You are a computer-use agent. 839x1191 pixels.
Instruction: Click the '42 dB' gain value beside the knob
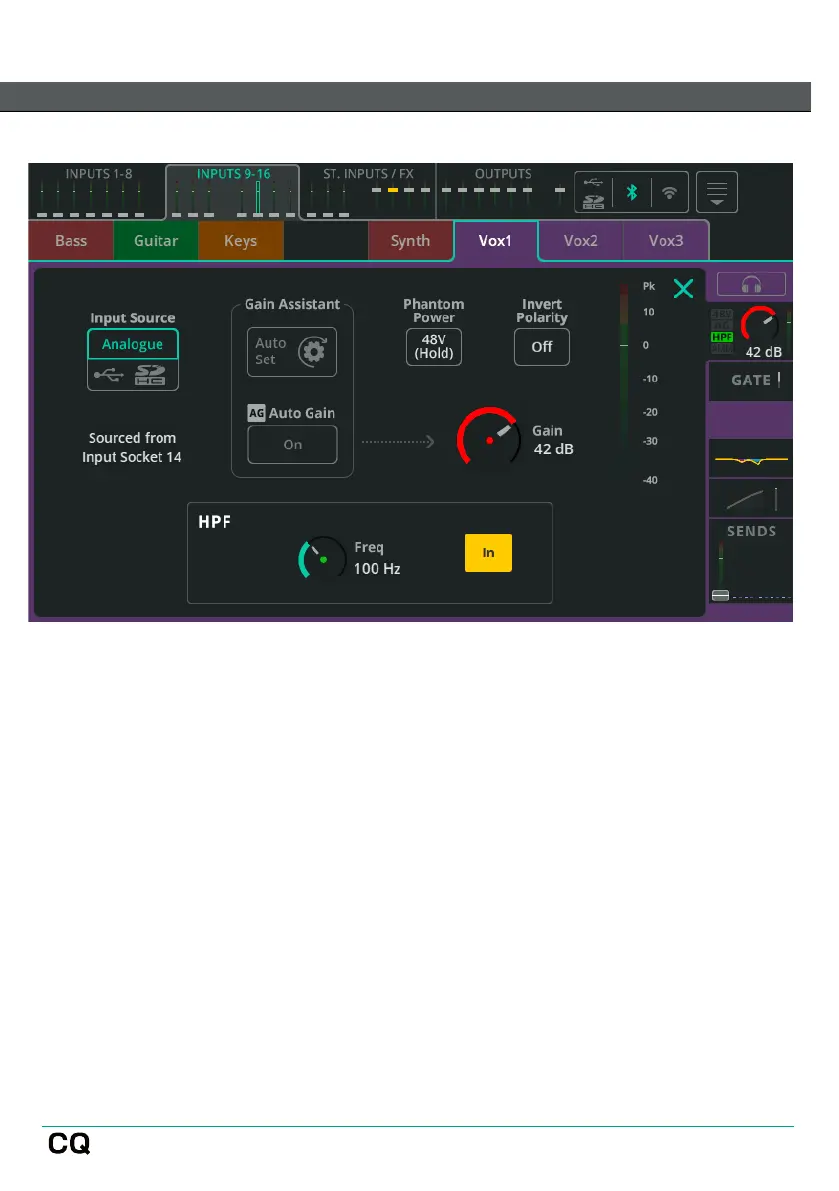pyautogui.click(x=554, y=449)
